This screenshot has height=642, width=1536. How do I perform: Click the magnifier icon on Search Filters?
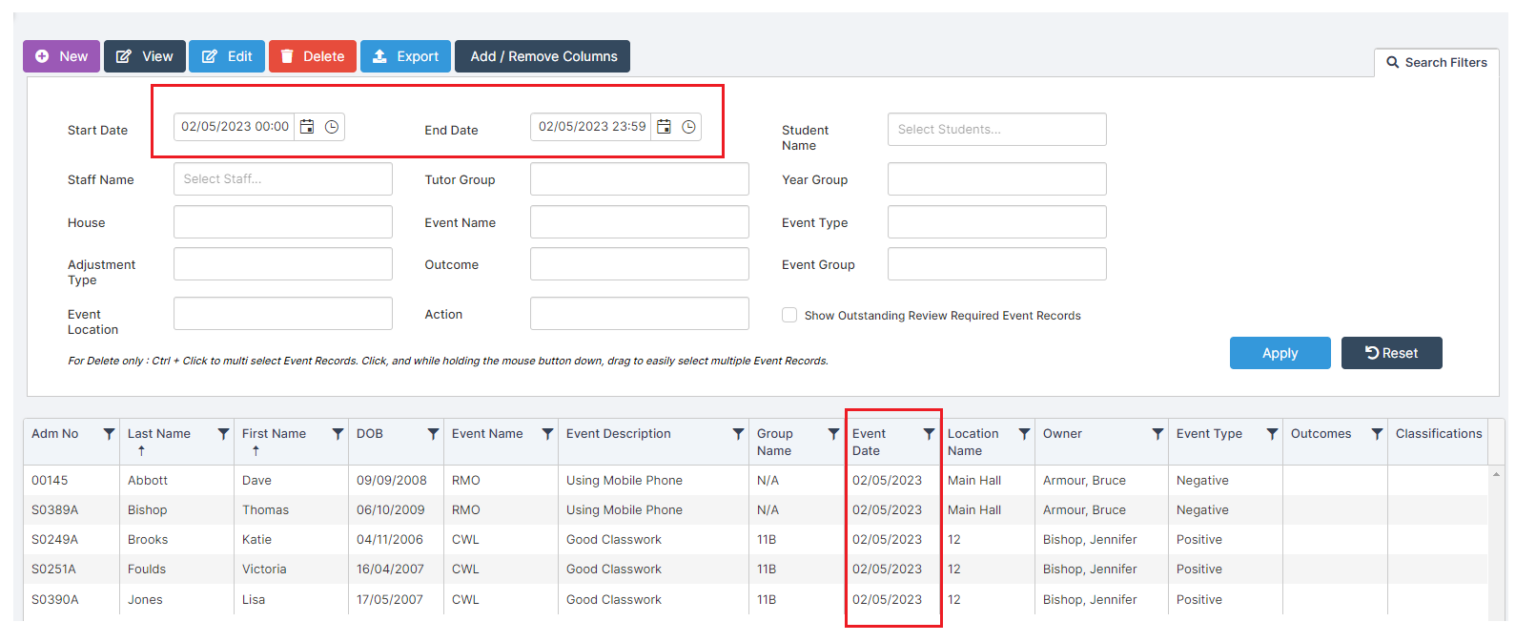tap(1394, 62)
